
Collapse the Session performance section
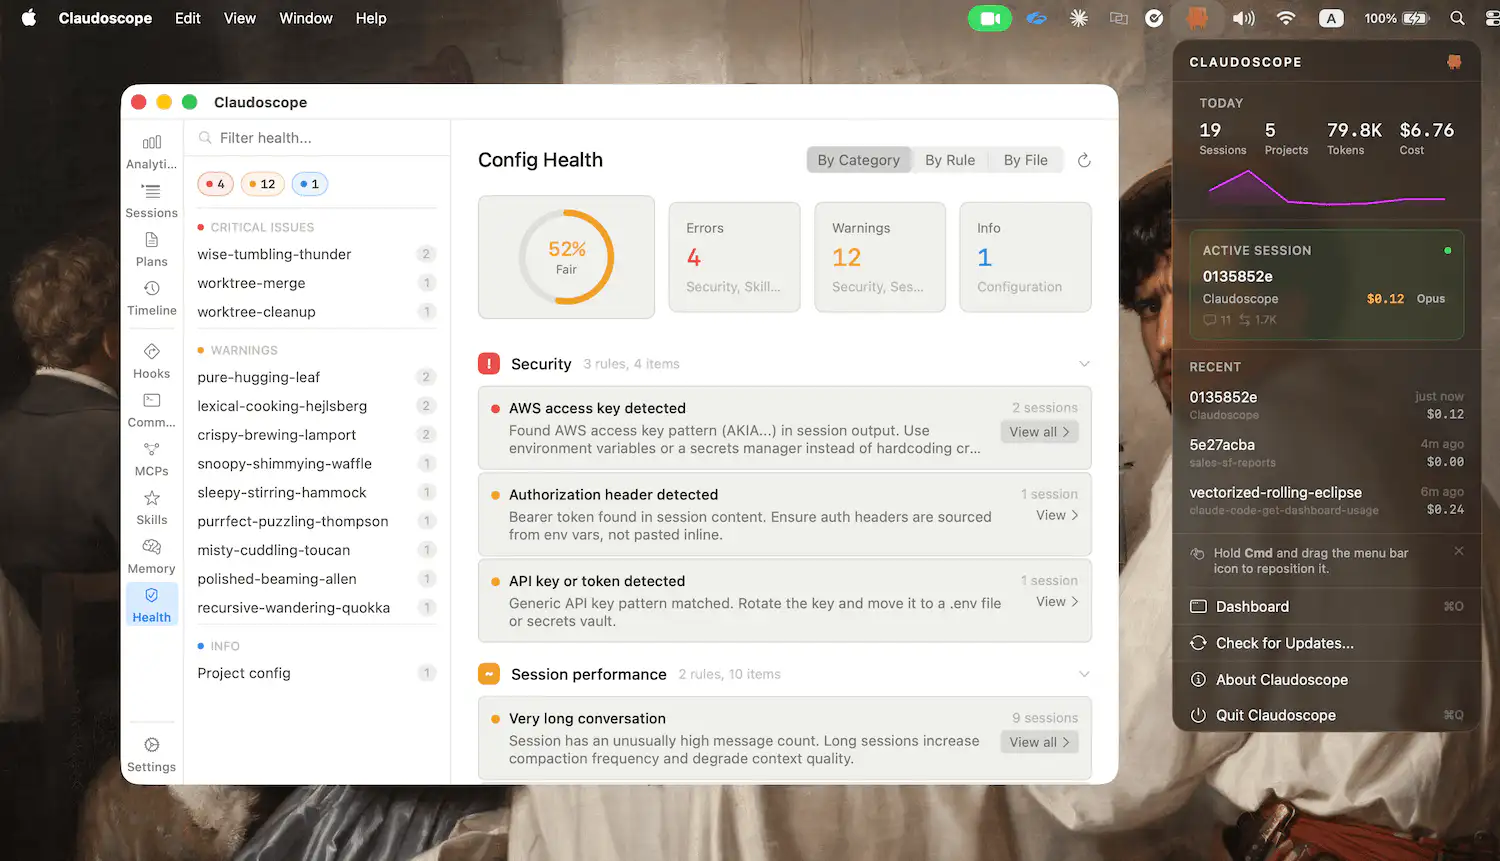[1084, 674]
